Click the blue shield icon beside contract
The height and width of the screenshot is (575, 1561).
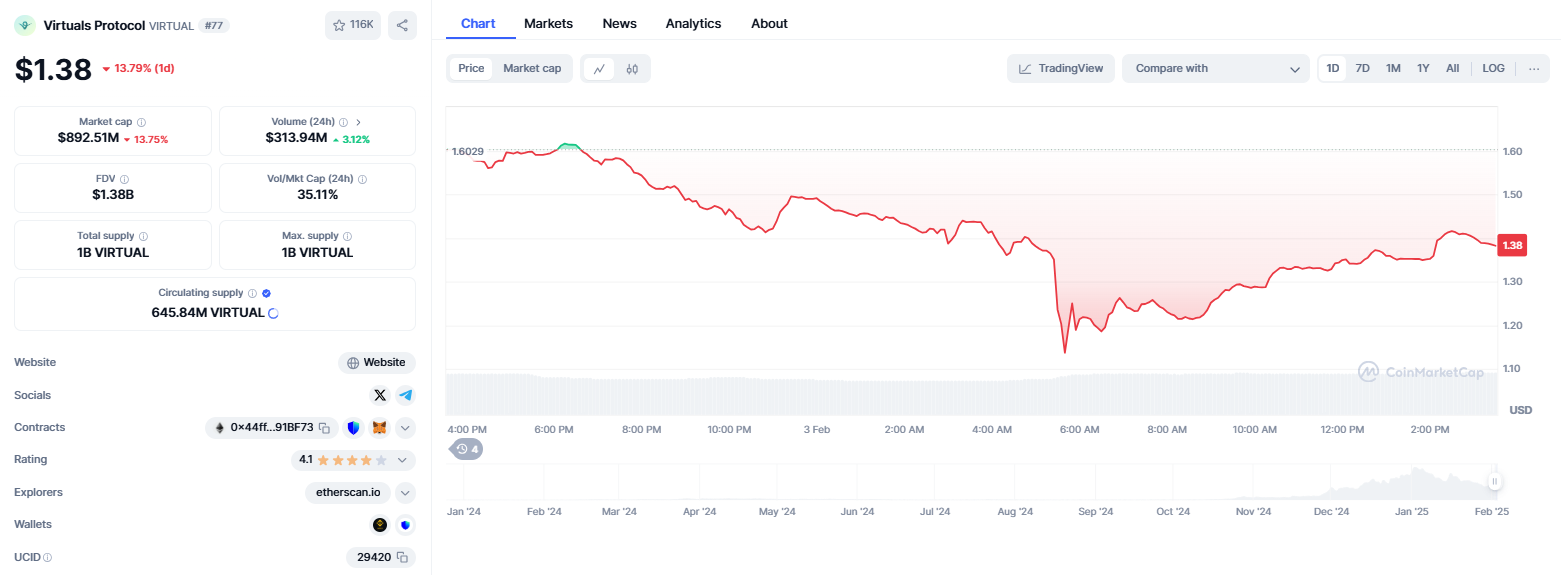tap(353, 428)
